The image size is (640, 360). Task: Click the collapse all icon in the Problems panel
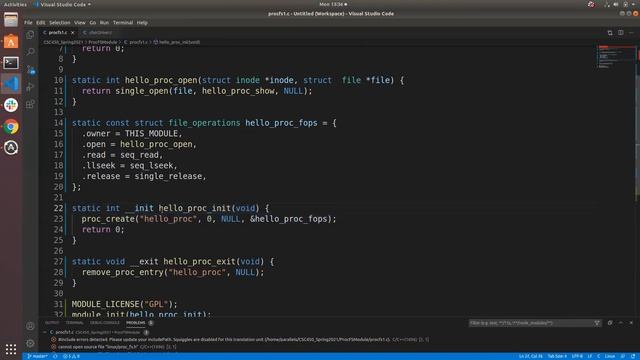(610, 323)
